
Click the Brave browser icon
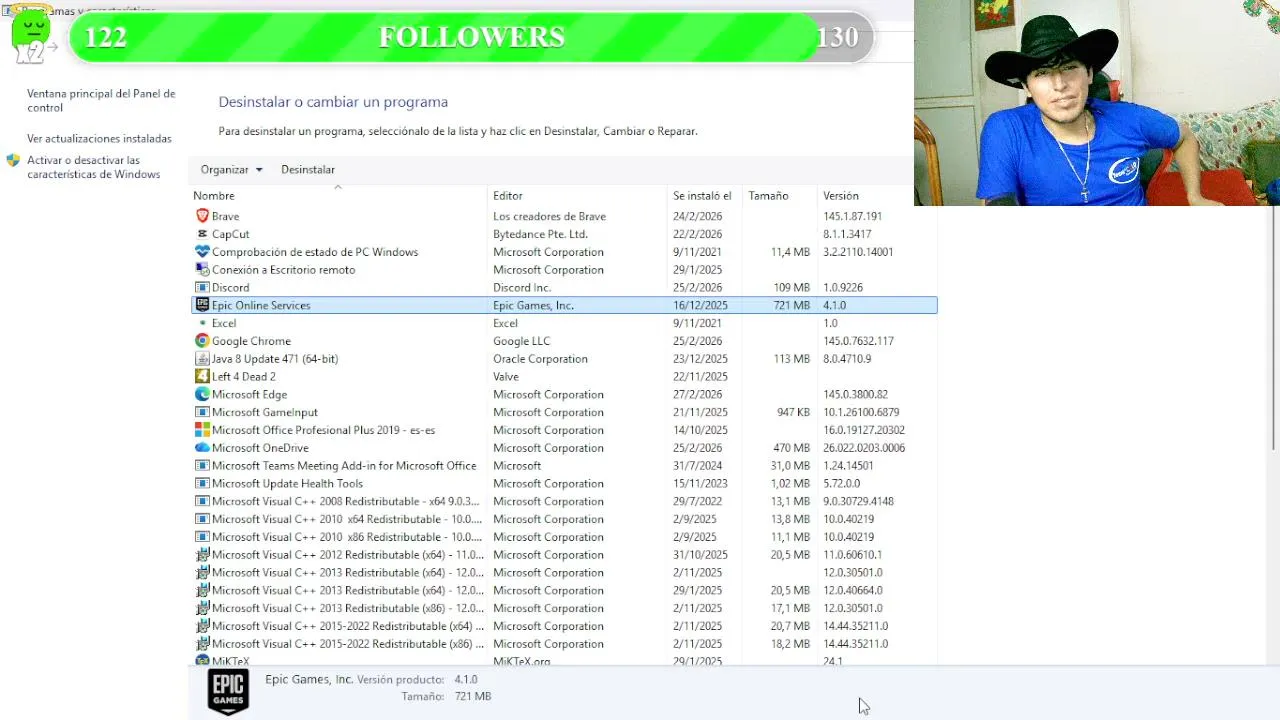pyautogui.click(x=202, y=216)
